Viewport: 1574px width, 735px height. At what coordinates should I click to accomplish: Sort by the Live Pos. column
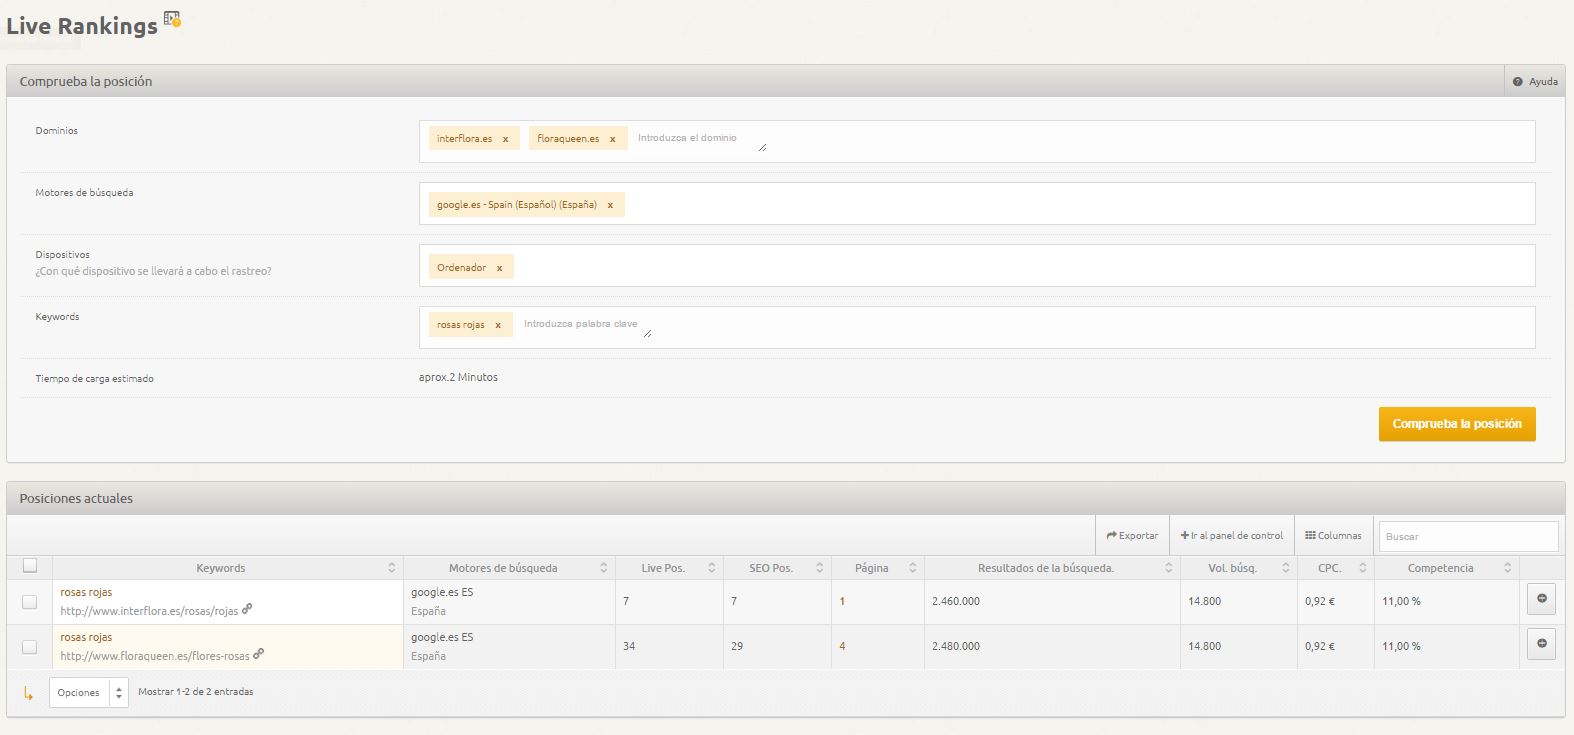point(669,568)
